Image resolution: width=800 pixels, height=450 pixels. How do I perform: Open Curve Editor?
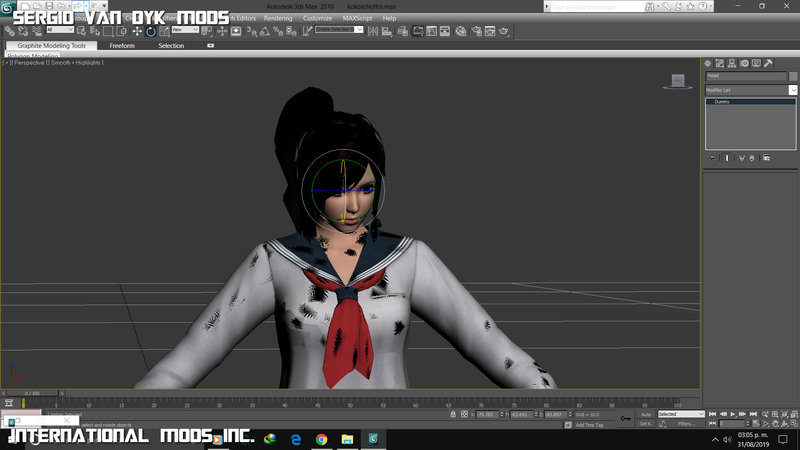[432, 31]
